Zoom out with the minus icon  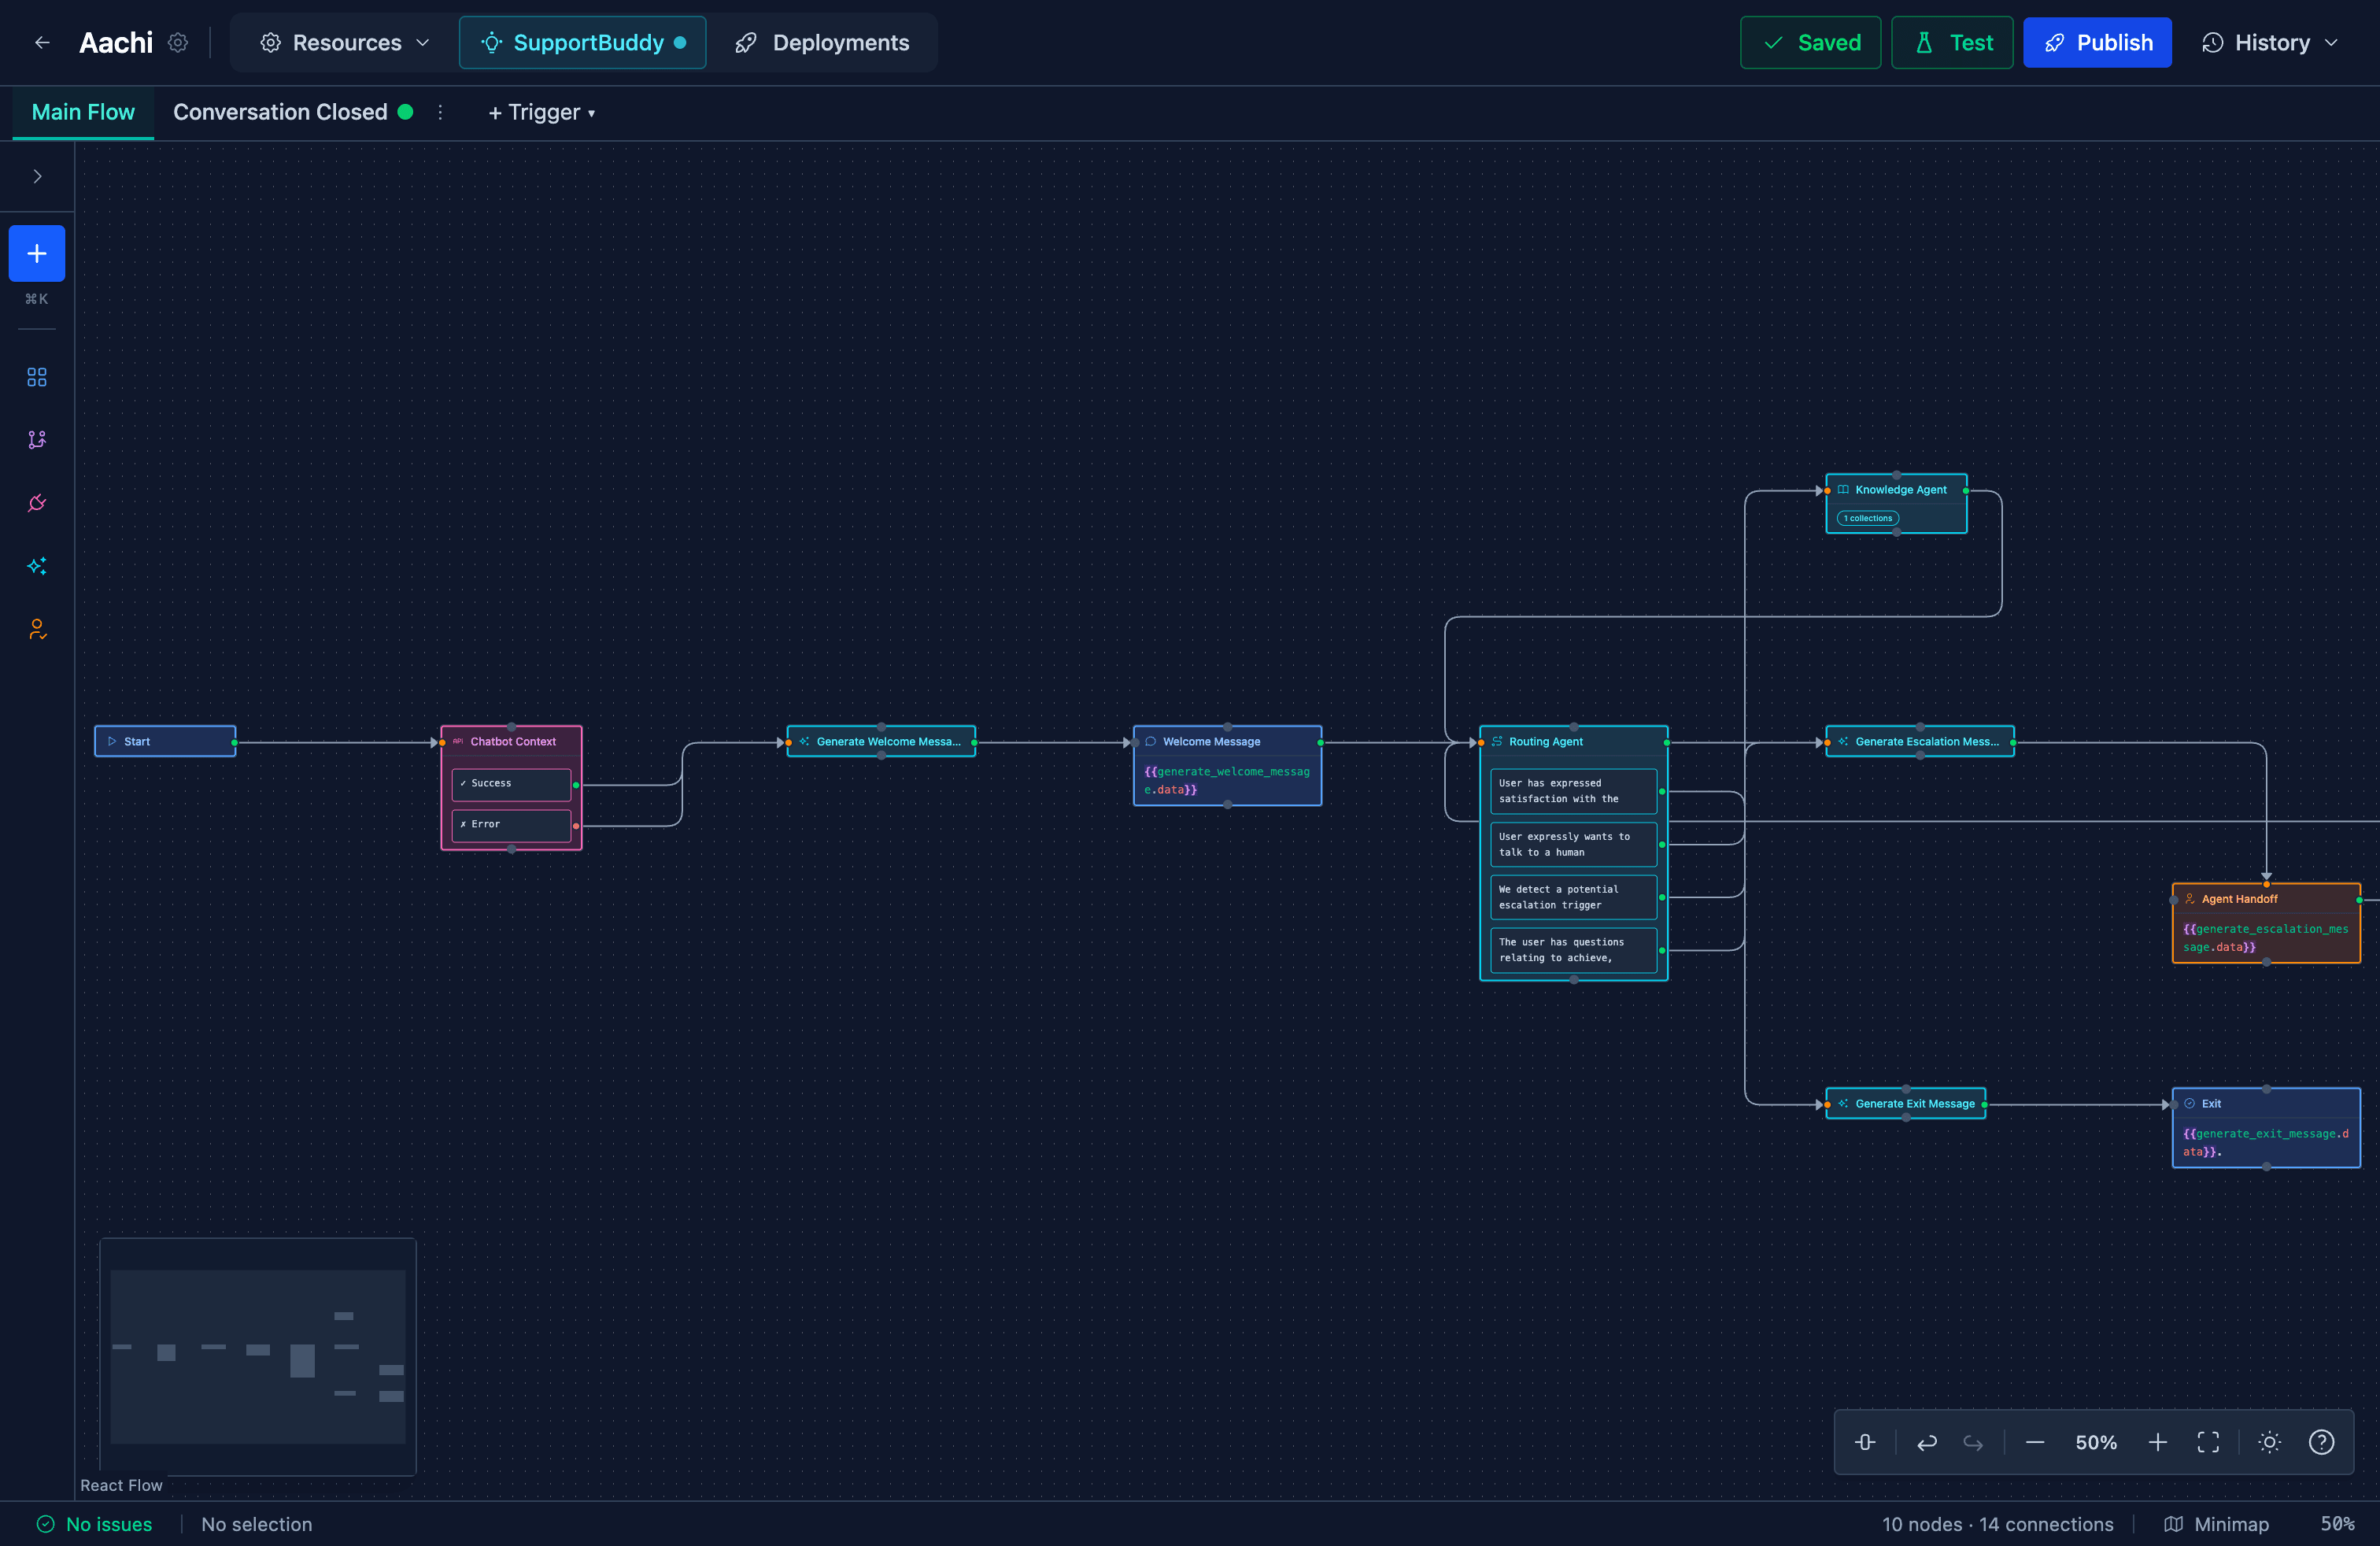(x=2035, y=1442)
